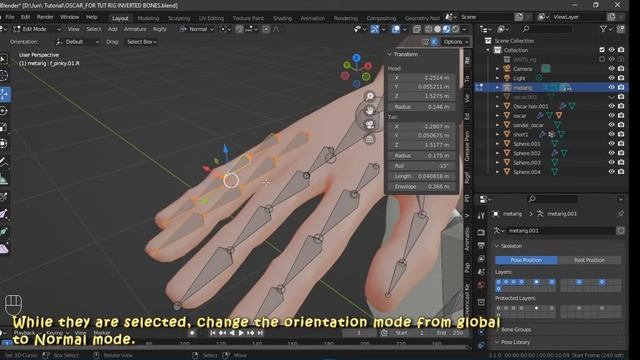Activate the Move tool in the toolbar
This screenshot has width=640, height=360.
(x=4, y=94)
